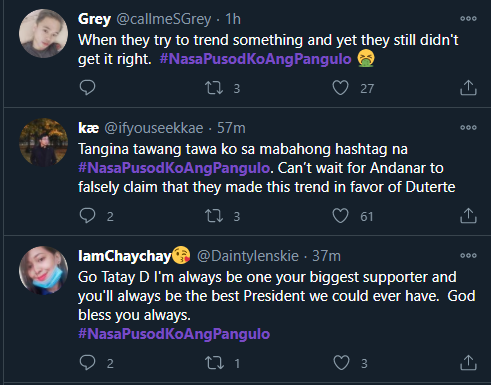
Task: Reply to kæ's tweet with 2 replies
Action: click(x=87, y=216)
